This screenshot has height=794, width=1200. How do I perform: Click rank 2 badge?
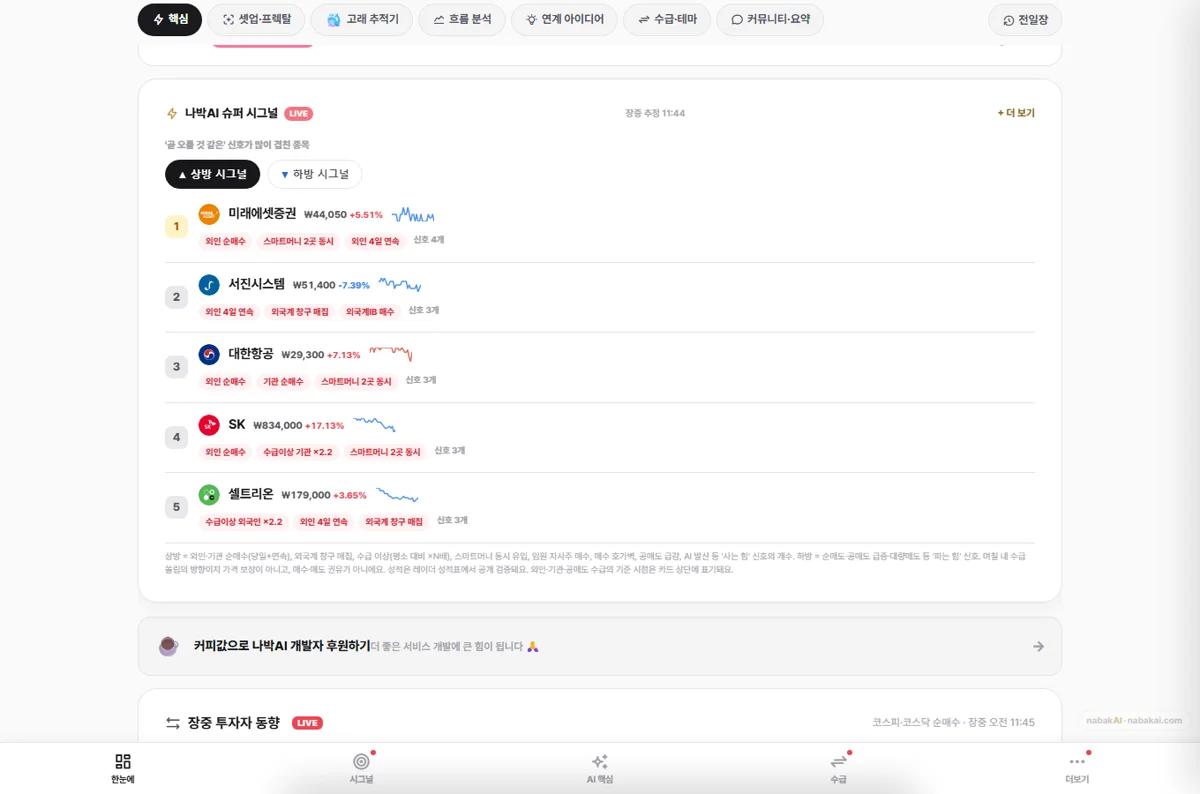(176, 297)
